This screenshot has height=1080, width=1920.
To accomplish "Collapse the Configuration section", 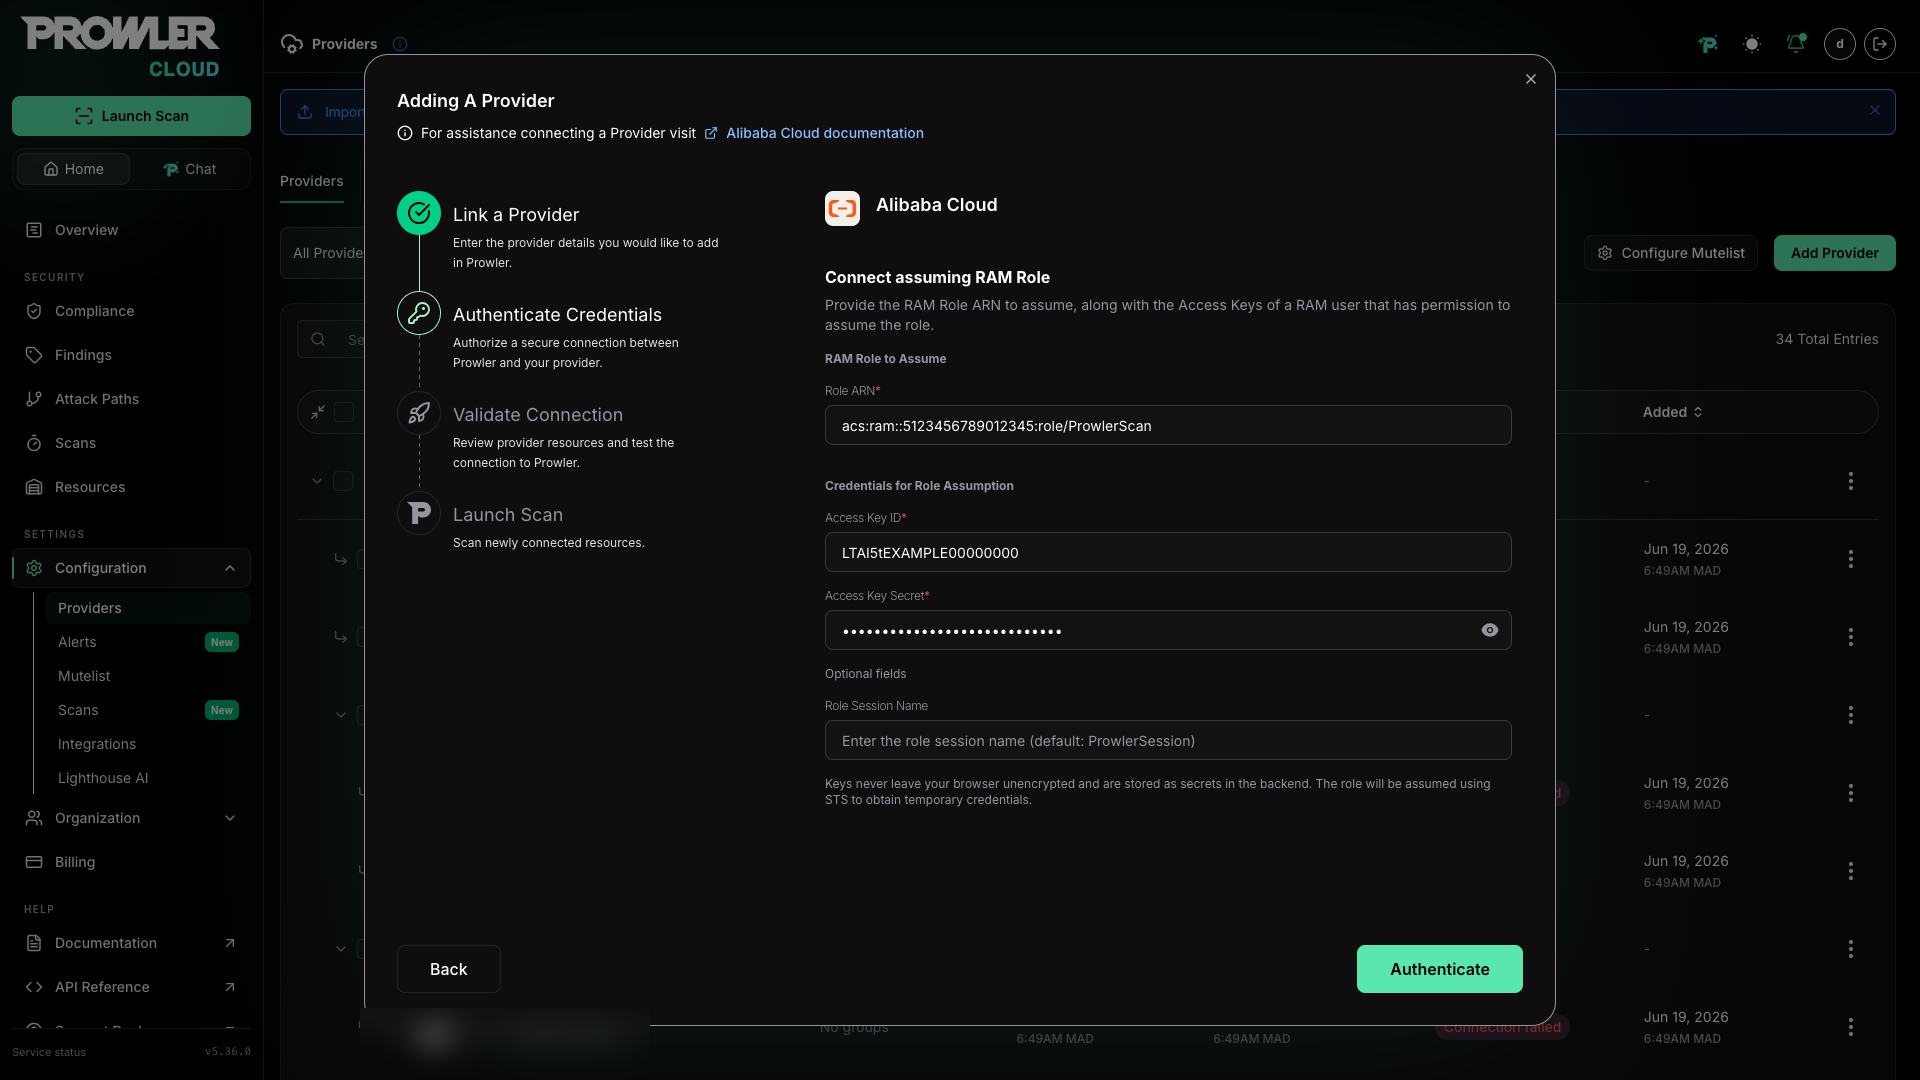I will click(x=131, y=568).
